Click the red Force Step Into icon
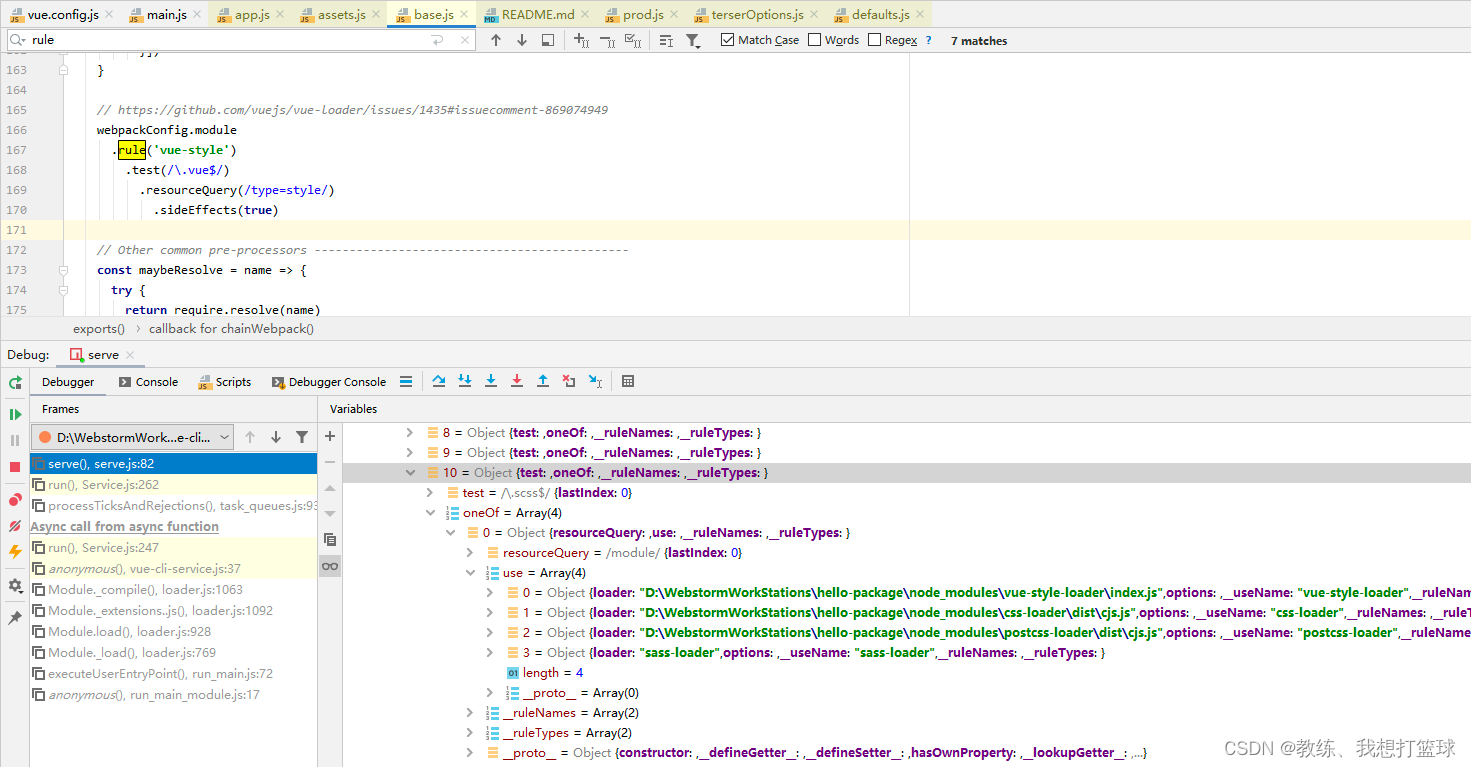The image size is (1471, 767). point(517,381)
